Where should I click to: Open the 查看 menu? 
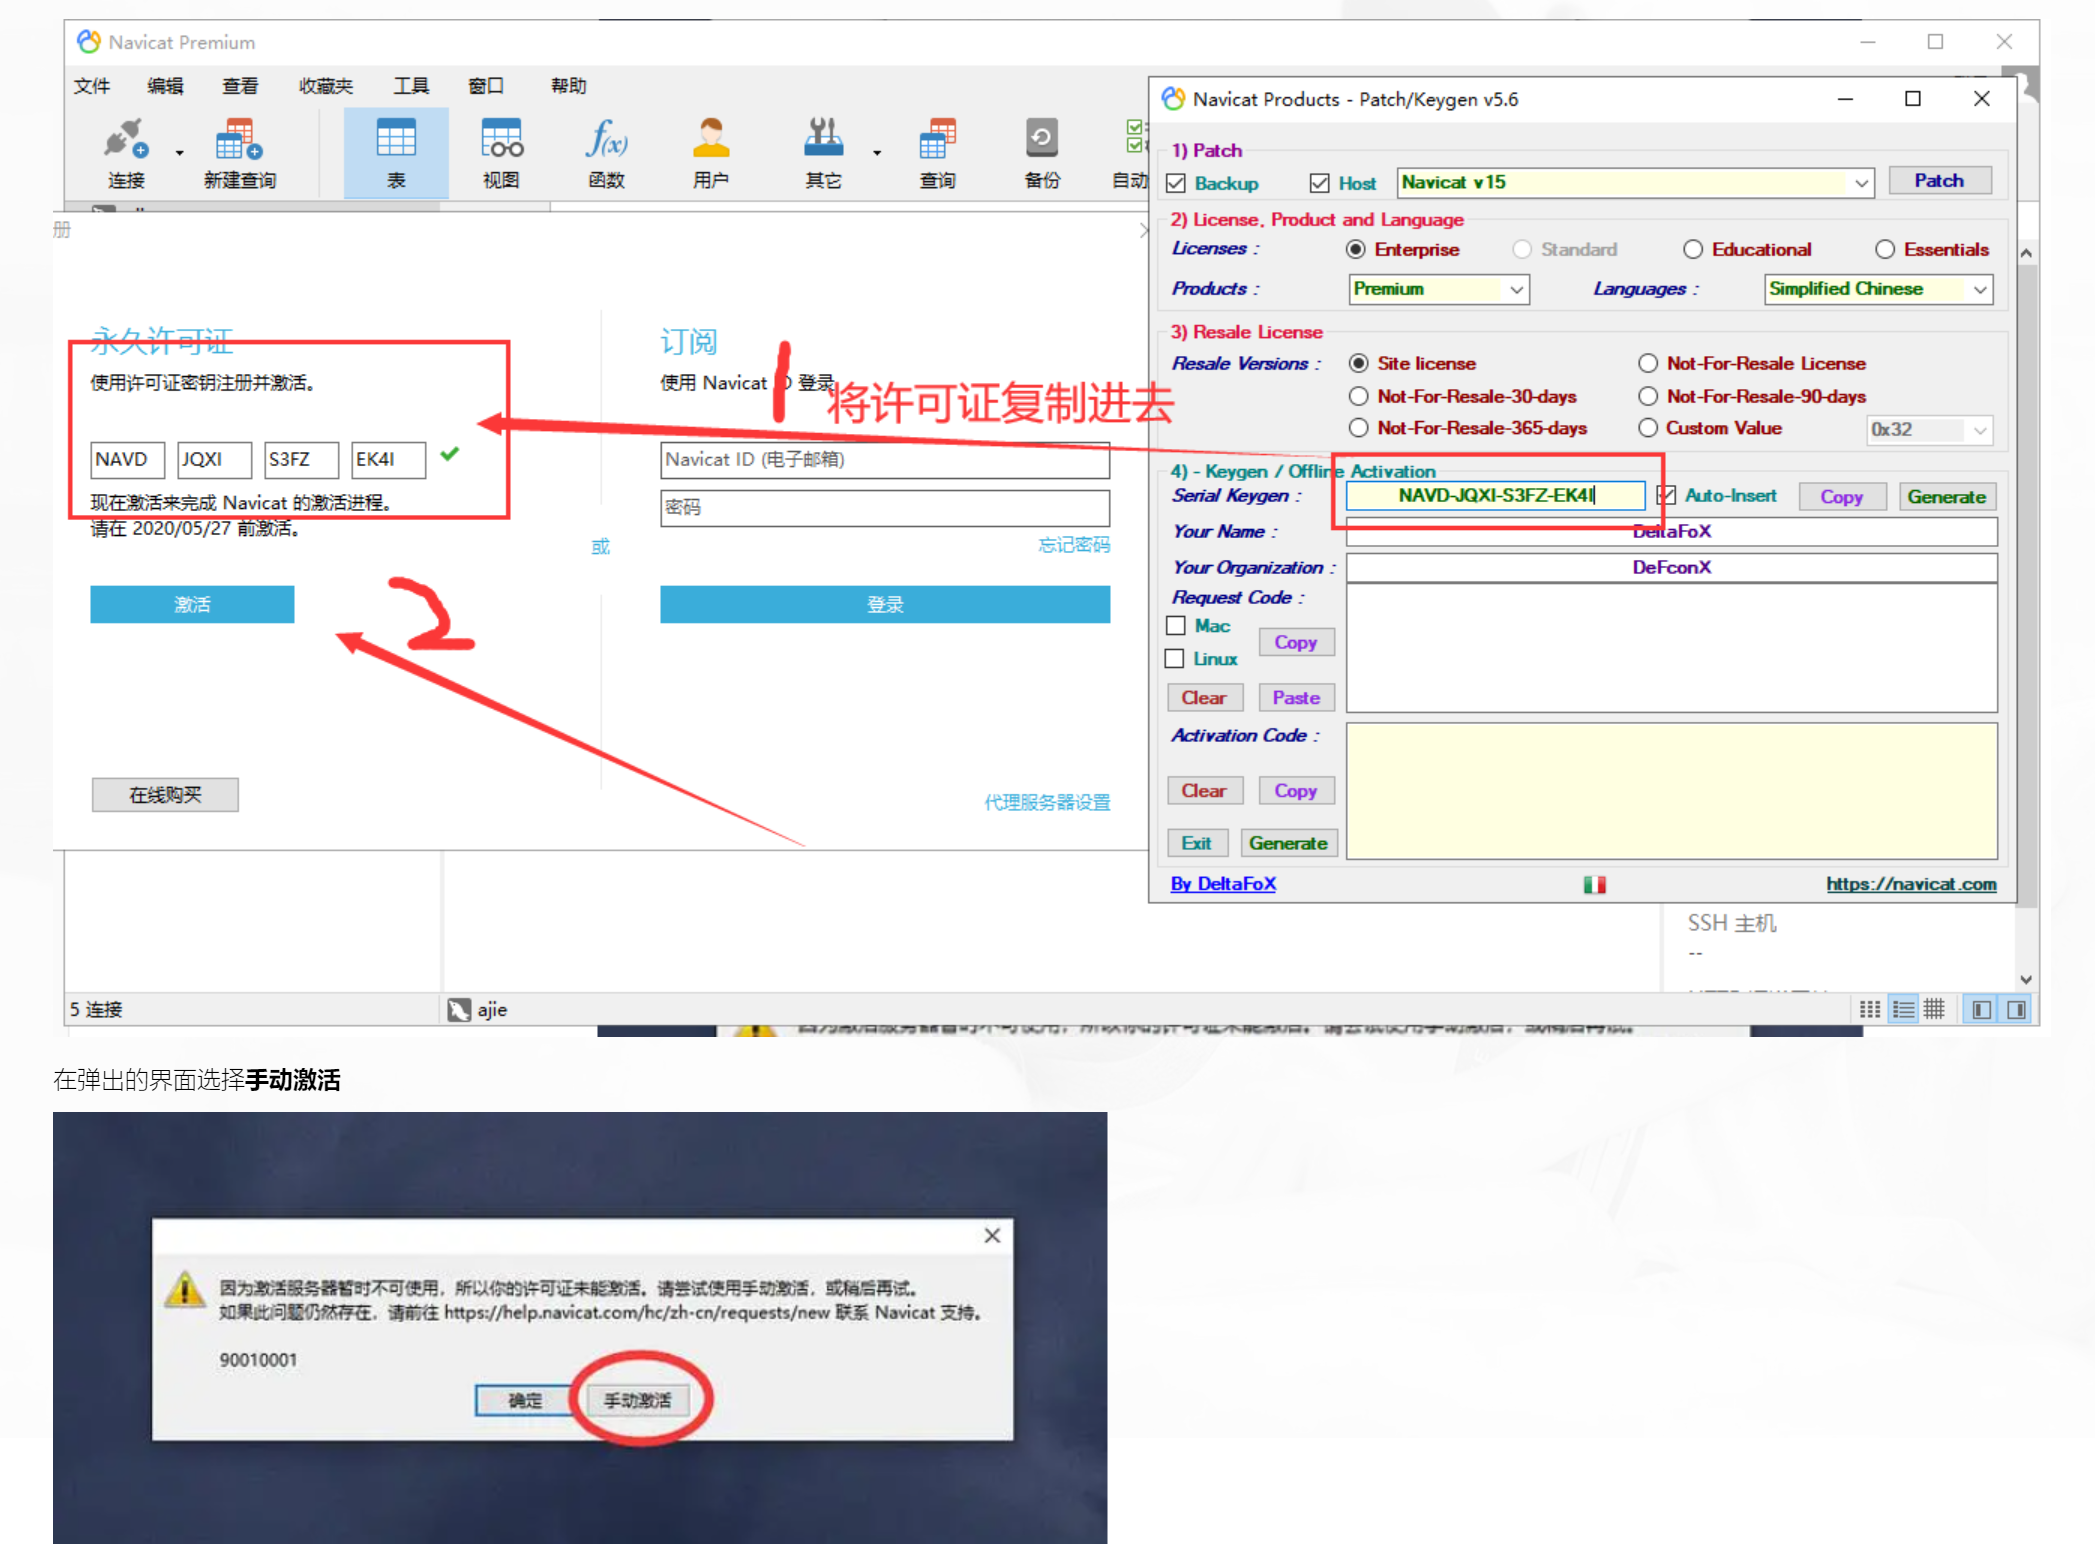(x=240, y=86)
